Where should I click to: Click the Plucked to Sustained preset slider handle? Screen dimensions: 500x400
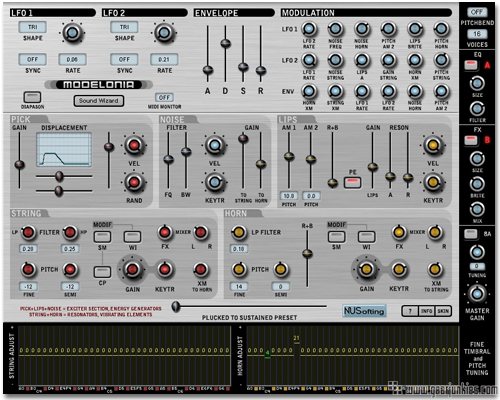pos(176,306)
